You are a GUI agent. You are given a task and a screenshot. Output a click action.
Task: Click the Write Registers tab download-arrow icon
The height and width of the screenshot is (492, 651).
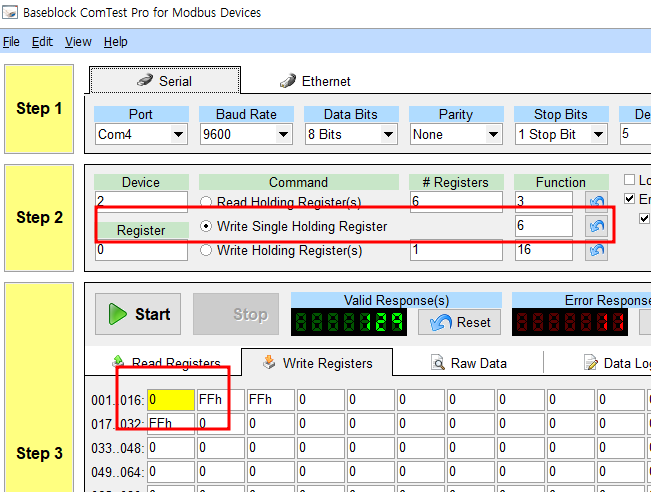pos(269,362)
